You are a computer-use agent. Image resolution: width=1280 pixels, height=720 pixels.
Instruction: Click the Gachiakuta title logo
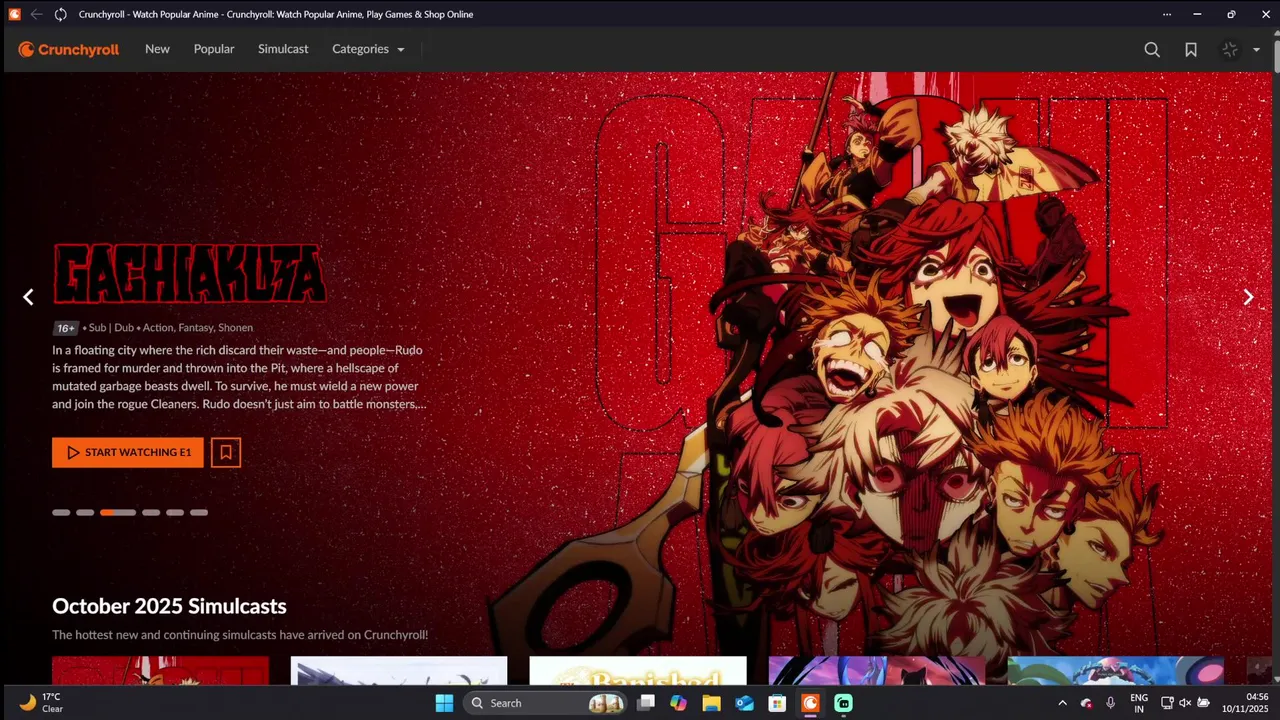pos(189,273)
